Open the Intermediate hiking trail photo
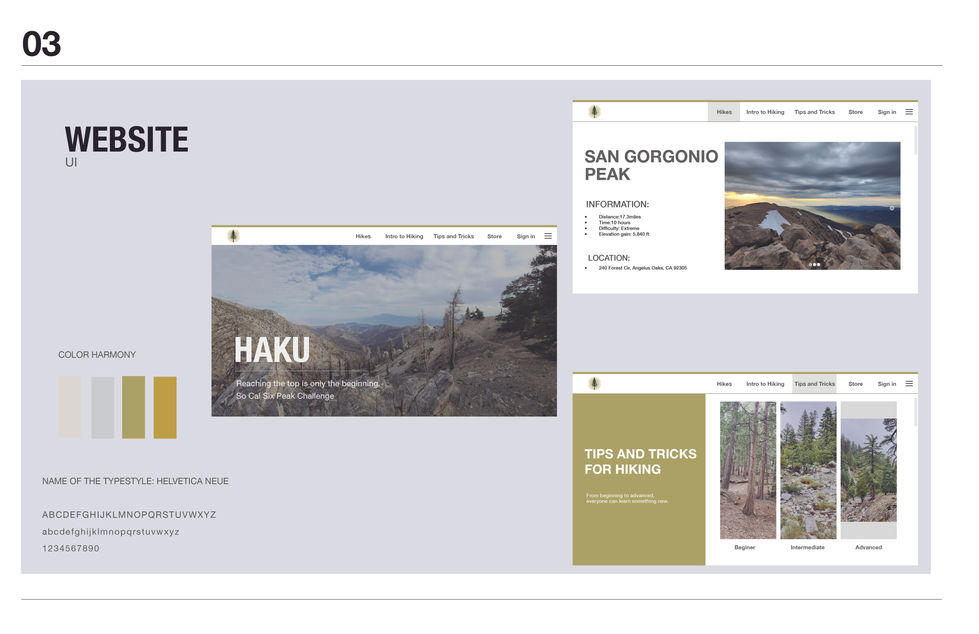This screenshot has height=634, width=979. click(x=809, y=470)
